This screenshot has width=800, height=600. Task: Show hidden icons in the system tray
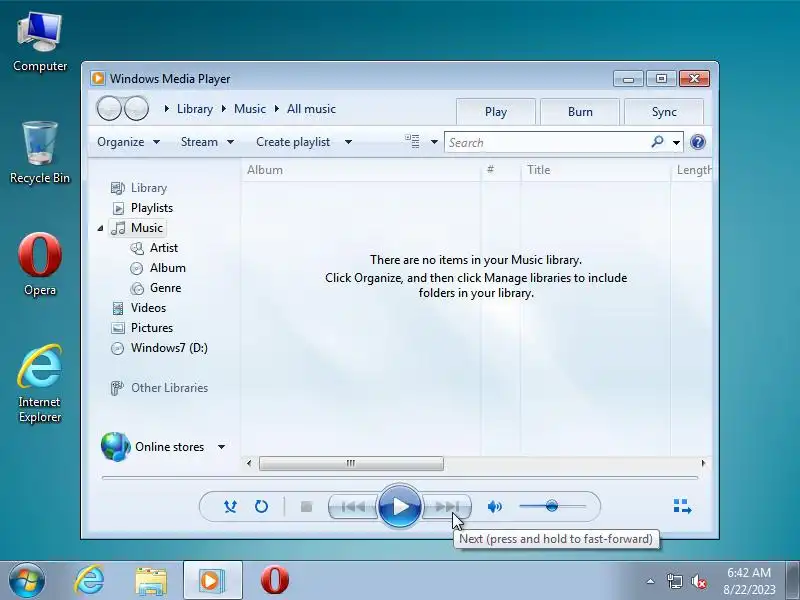click(x=651, y=581)
